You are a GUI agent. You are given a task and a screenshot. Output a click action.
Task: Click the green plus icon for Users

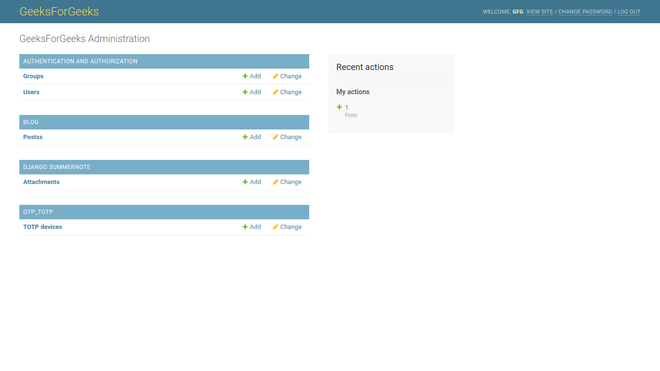click(x=245, y=92)
